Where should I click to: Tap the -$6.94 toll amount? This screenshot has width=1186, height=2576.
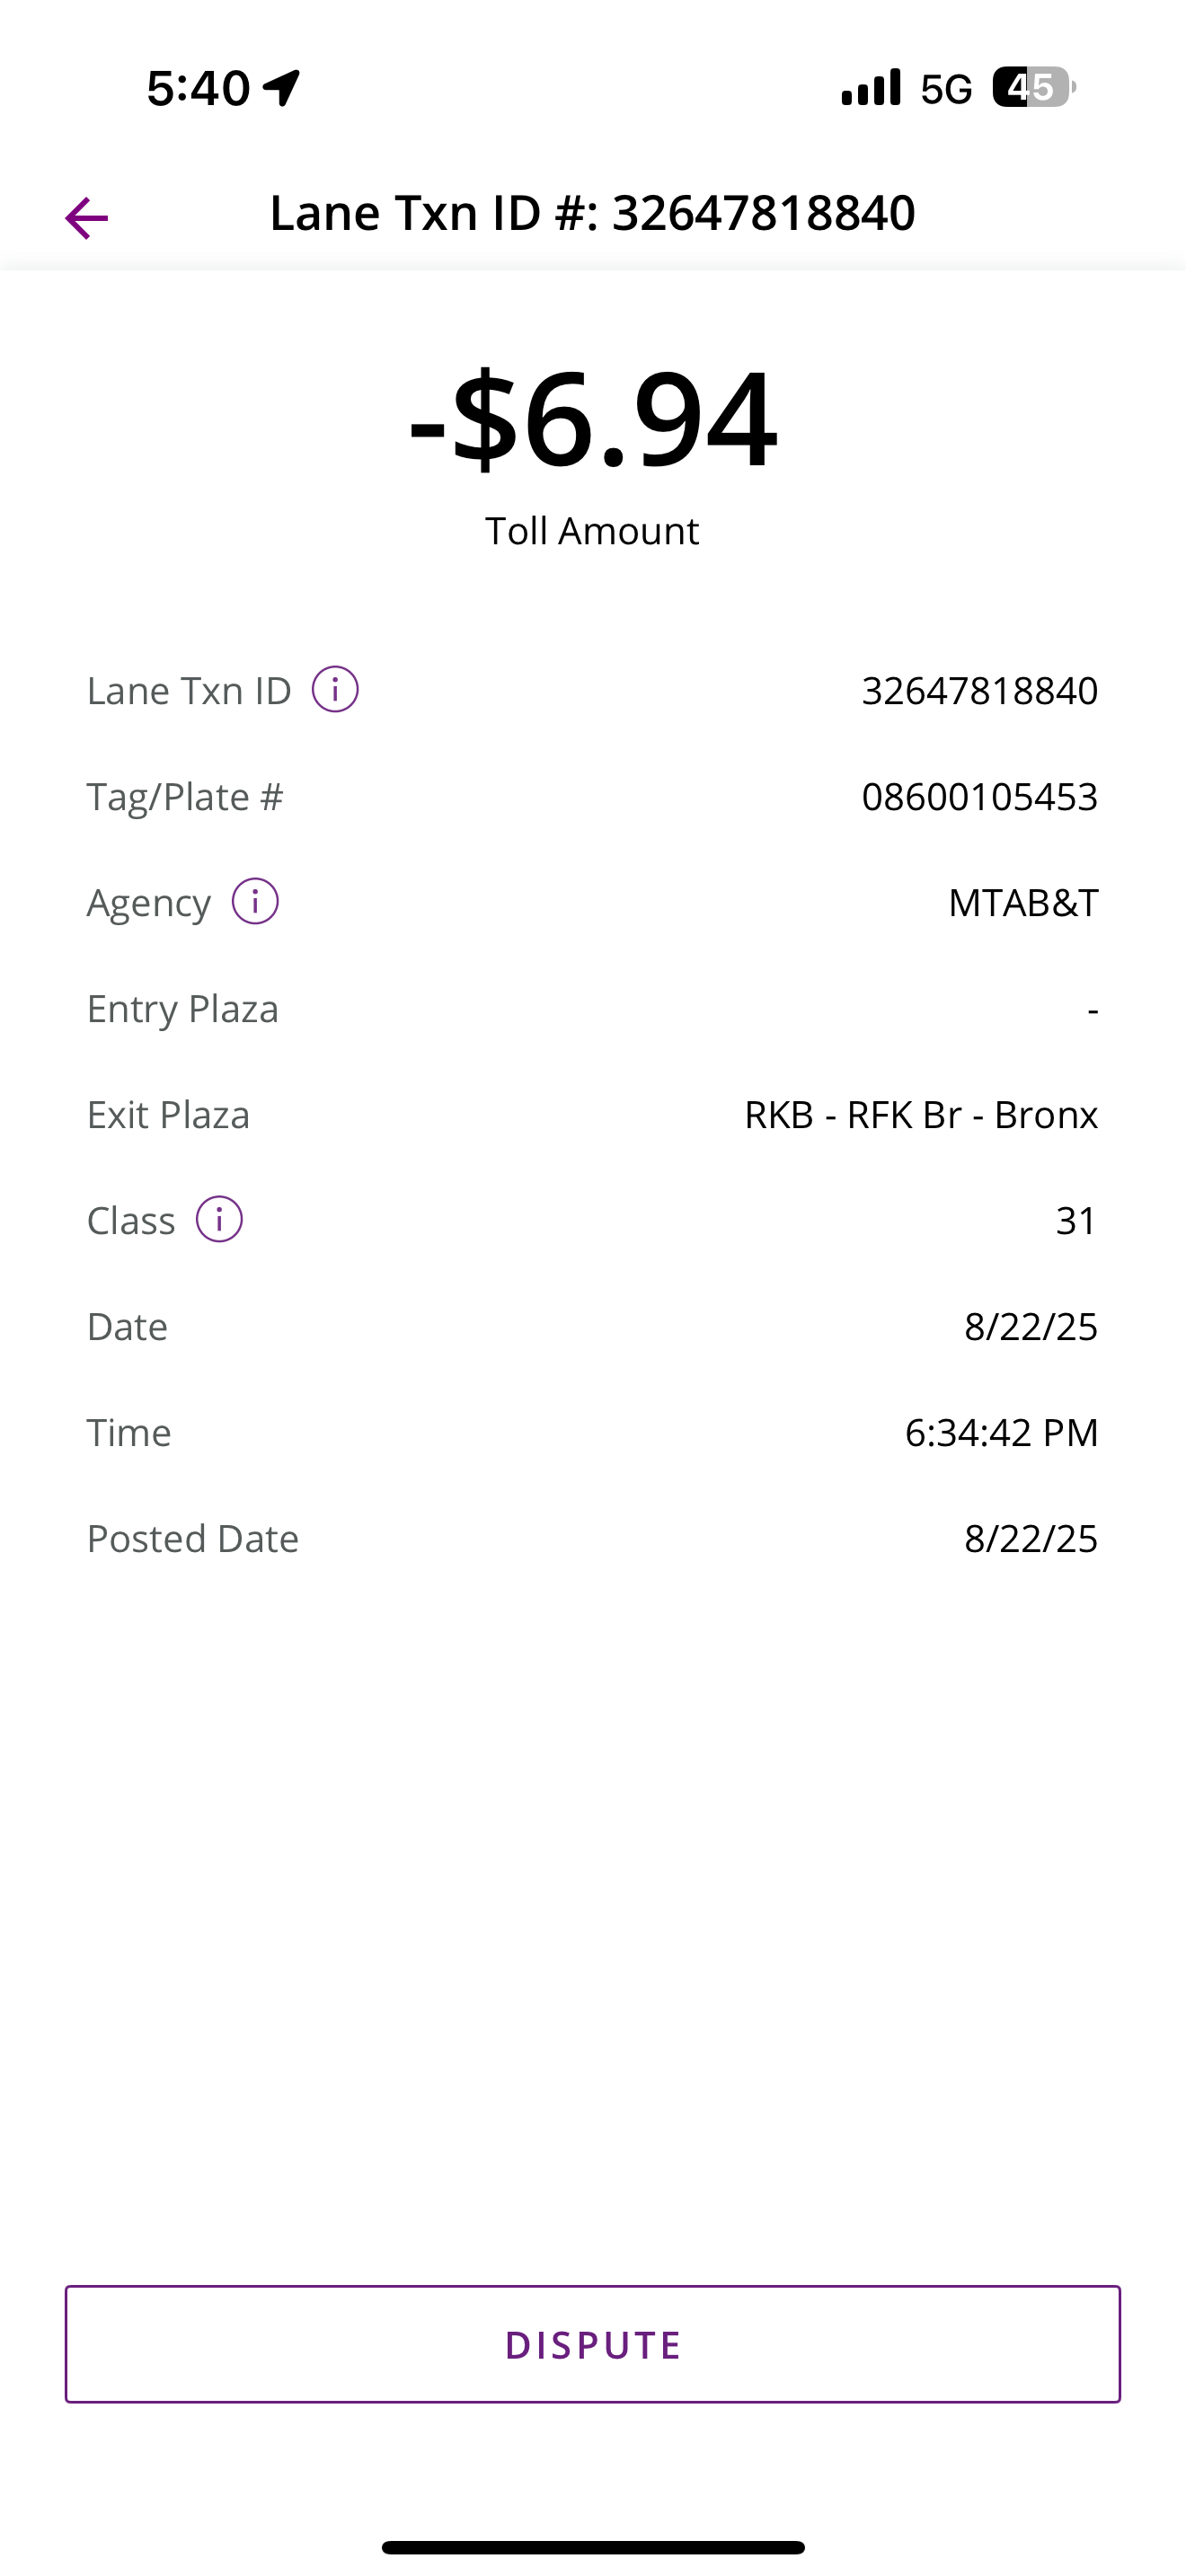(593, 418)
